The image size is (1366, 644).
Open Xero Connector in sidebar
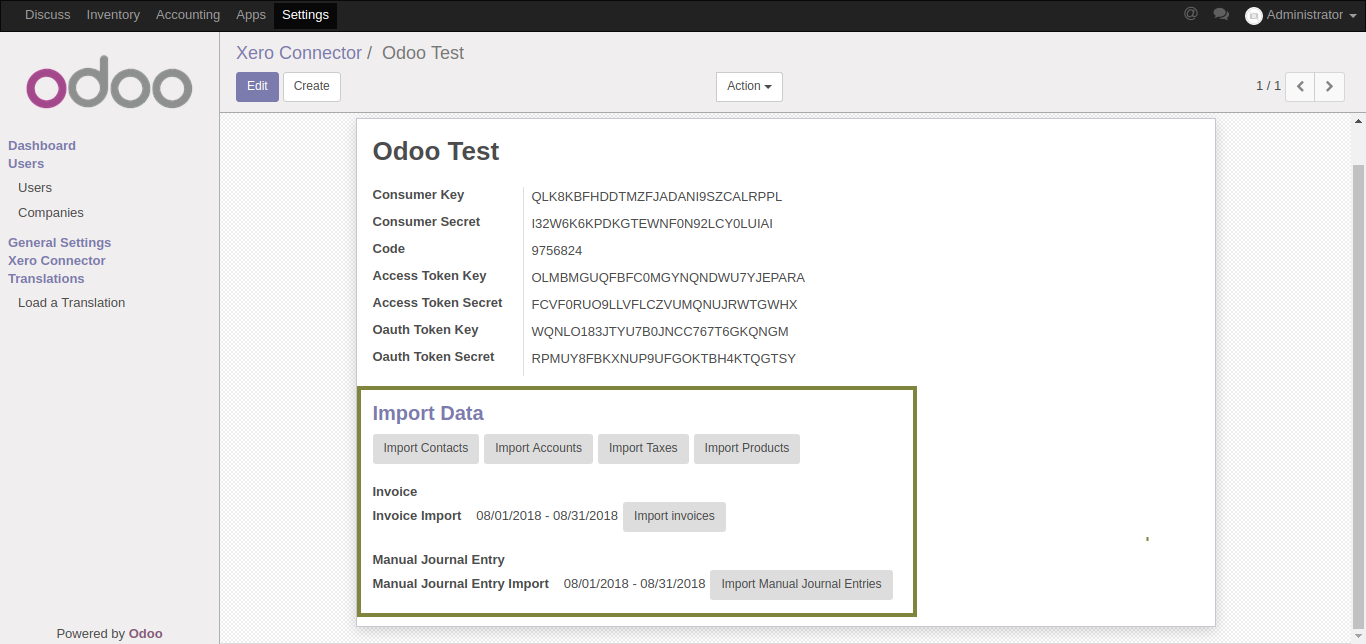(57, 261)
